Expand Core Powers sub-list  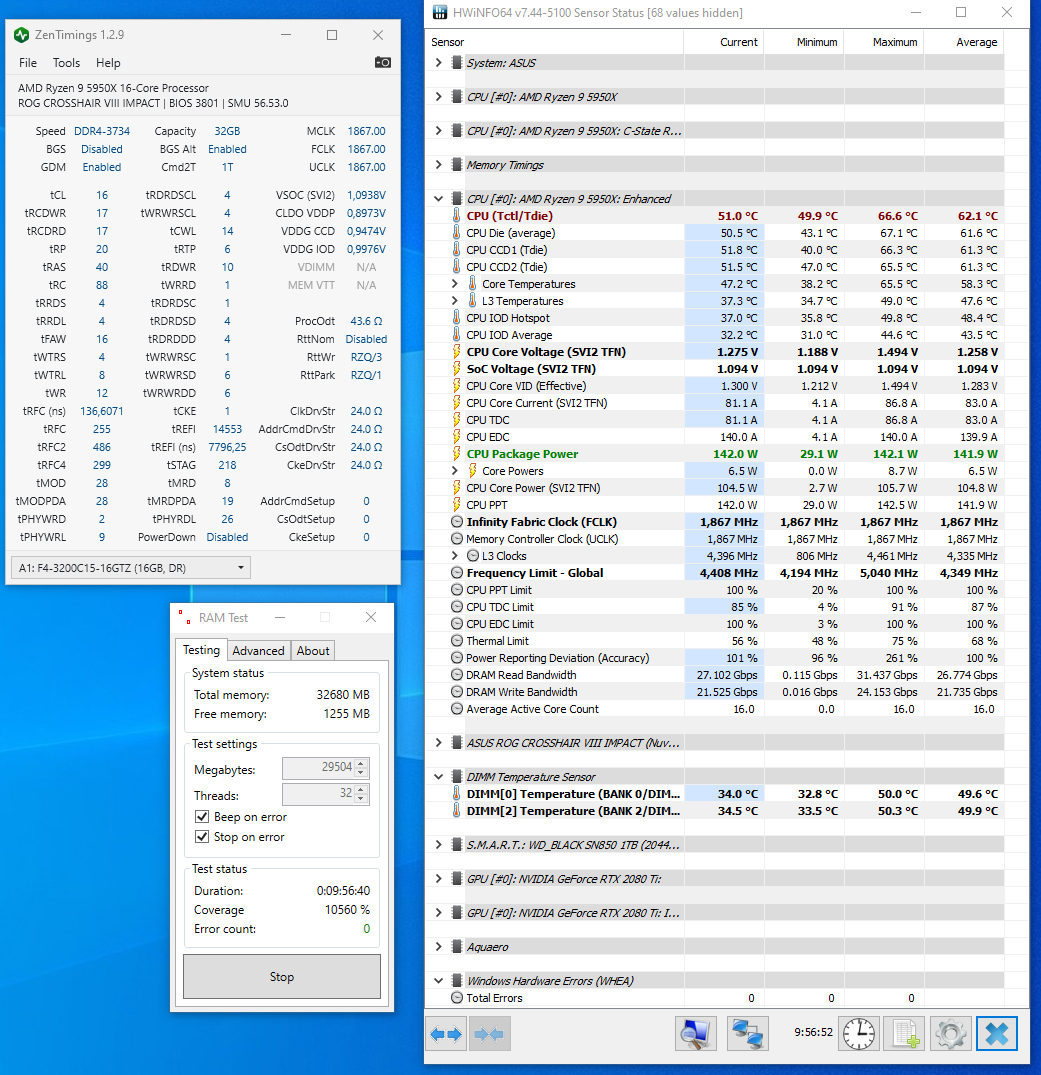[454, 470]
